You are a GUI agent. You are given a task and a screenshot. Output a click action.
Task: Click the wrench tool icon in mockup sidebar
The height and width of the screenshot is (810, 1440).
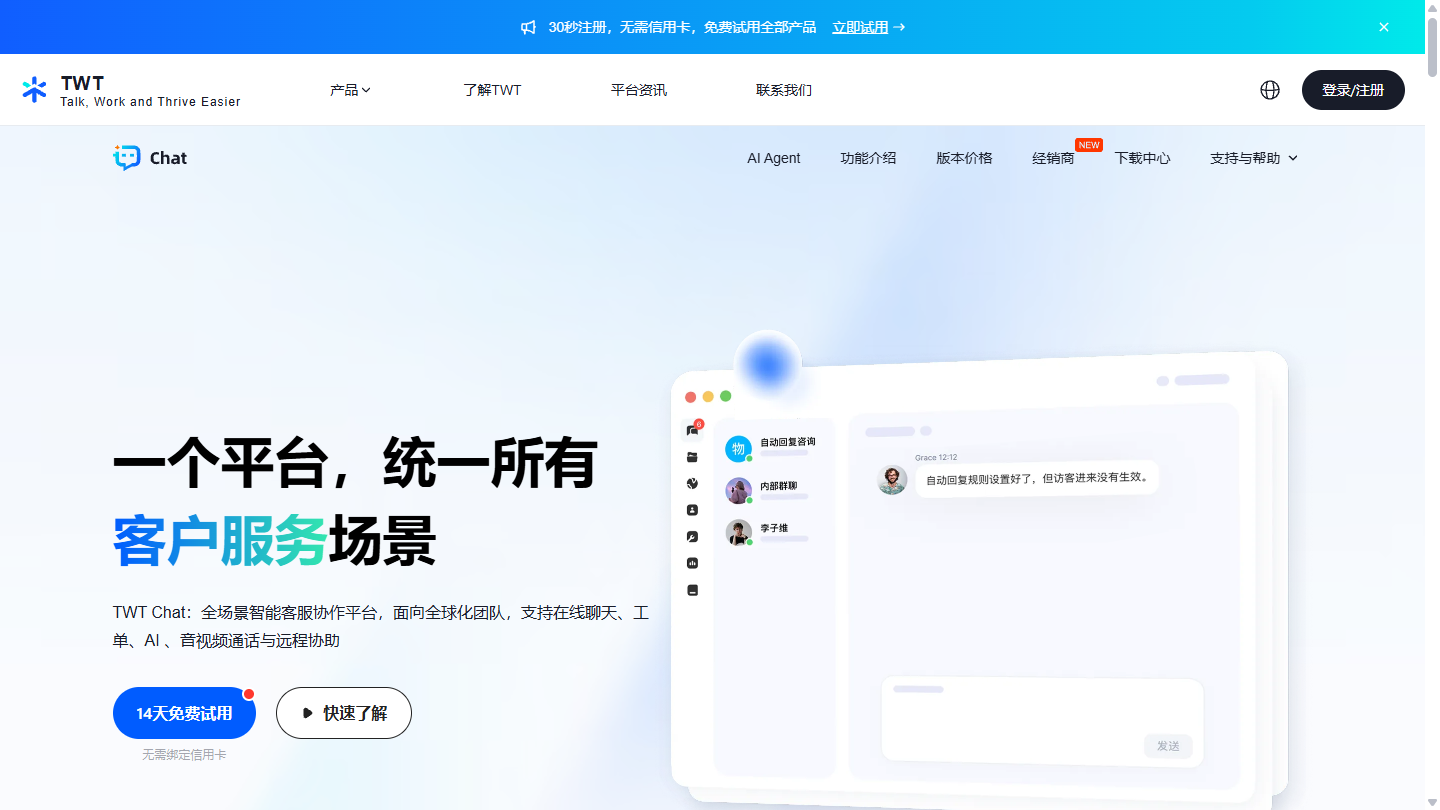[692, 537]
